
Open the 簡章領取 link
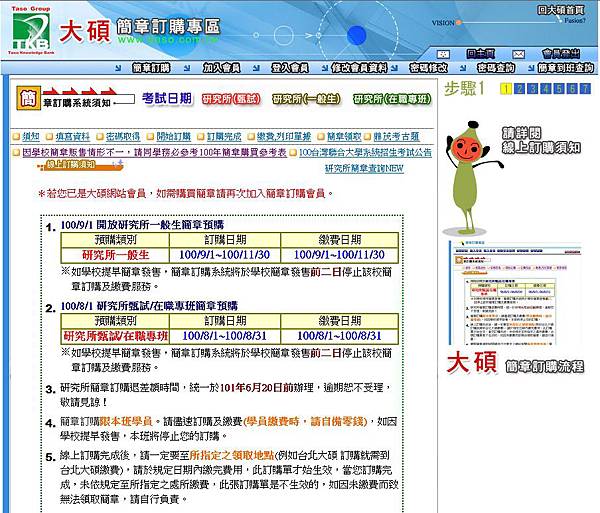(344, 137)
